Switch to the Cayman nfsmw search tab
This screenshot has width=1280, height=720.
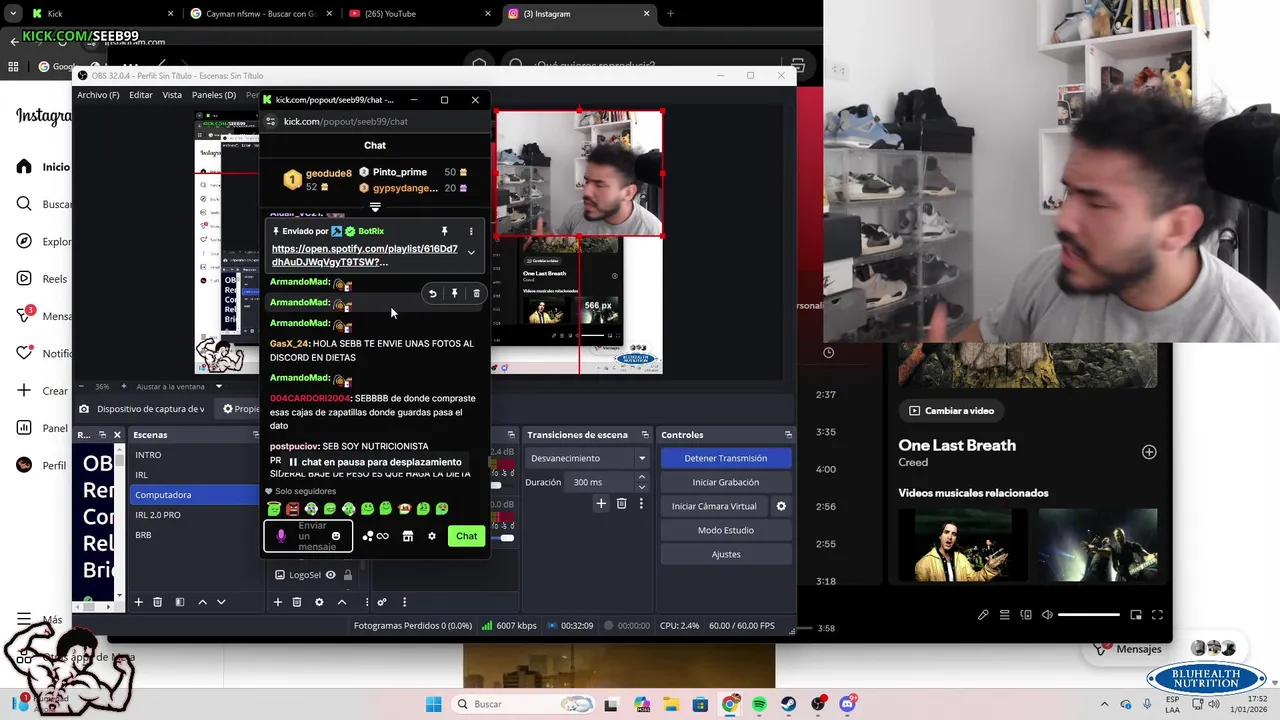(262, 14)
